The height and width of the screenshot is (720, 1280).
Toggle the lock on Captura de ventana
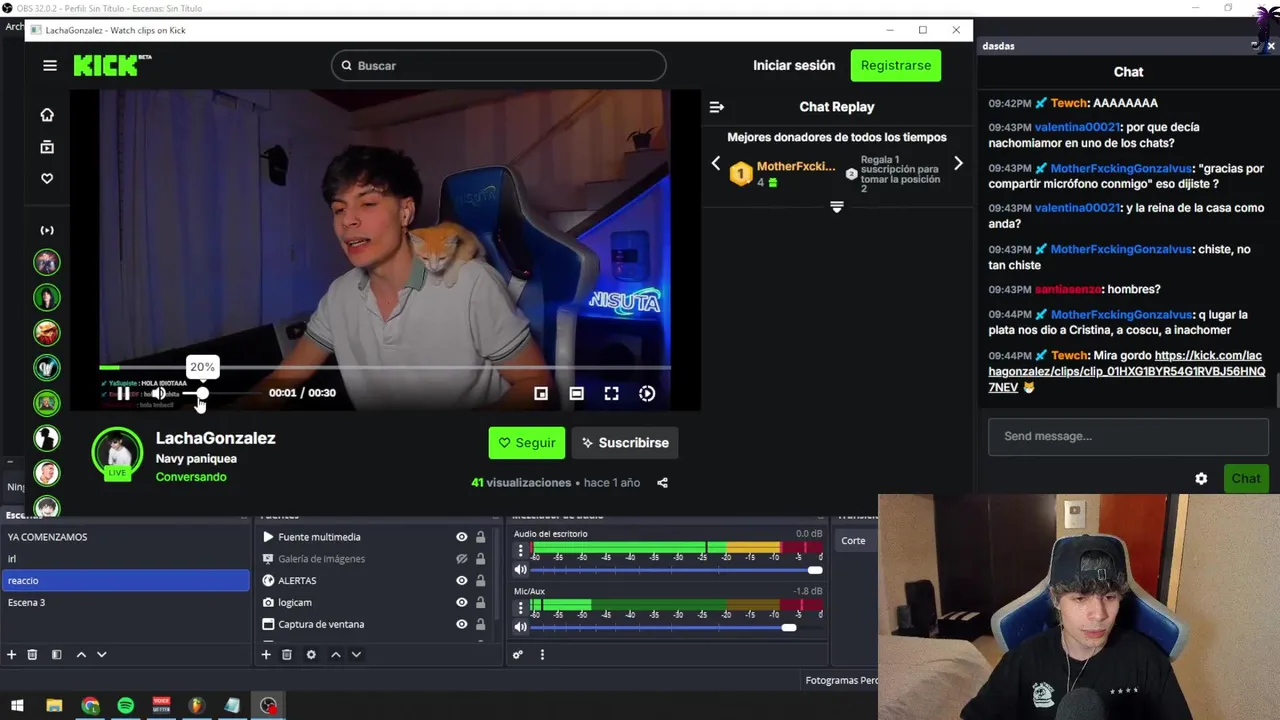click(x=481, y=625)
